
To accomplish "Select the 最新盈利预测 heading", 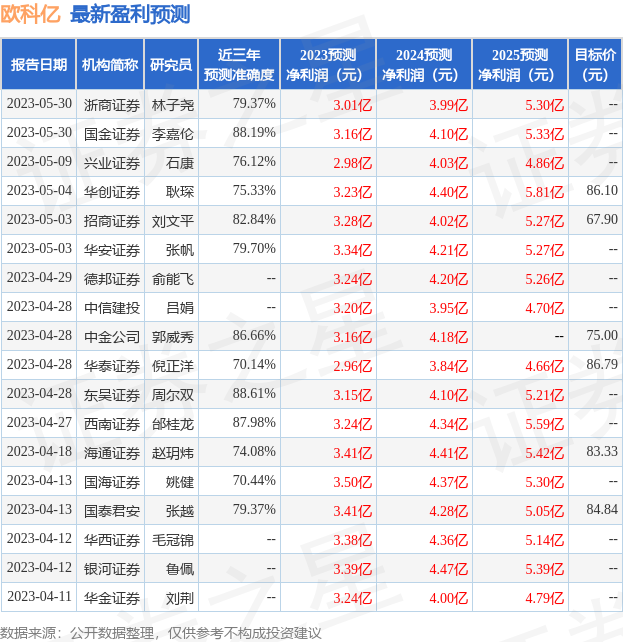I will [130, 14].
